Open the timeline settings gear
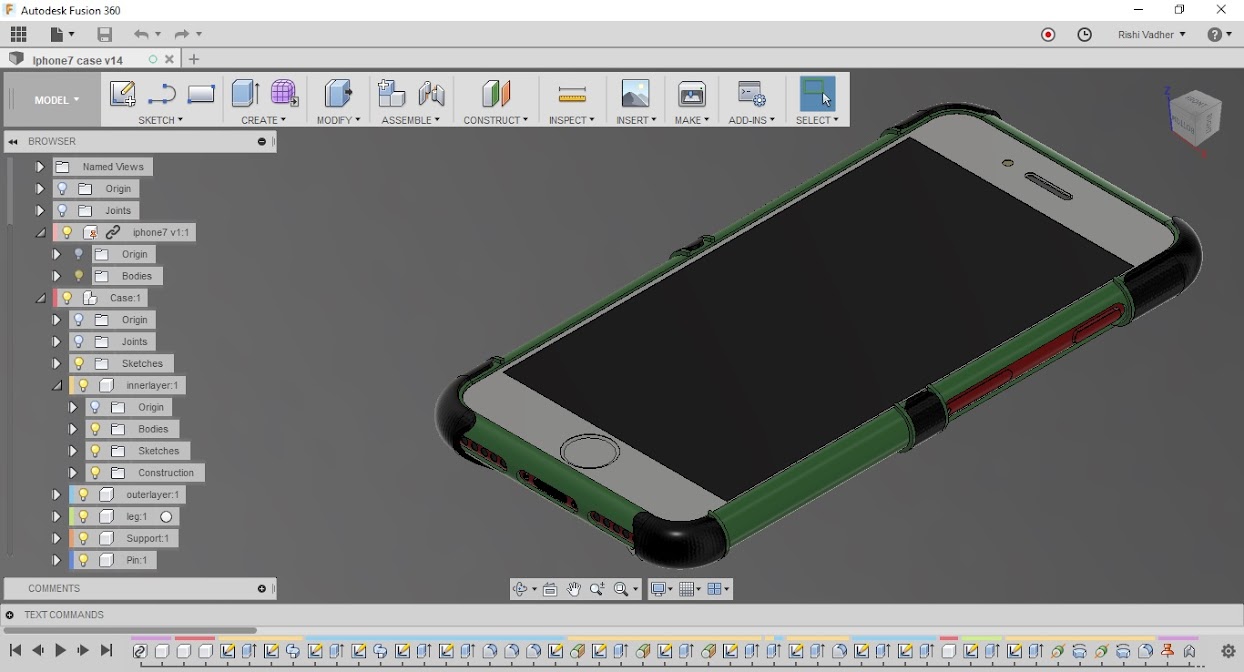The height and width of the screenshot is (672, 1244). [x=1229, y=652]
